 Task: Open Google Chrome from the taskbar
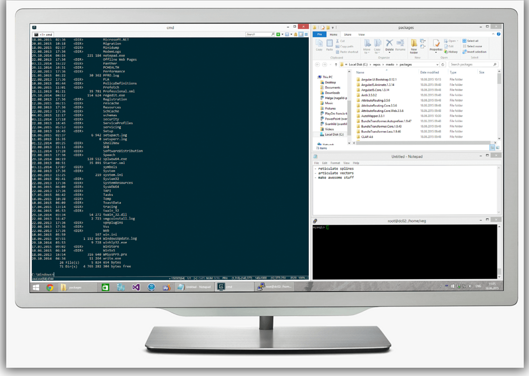tap(50, 287)
